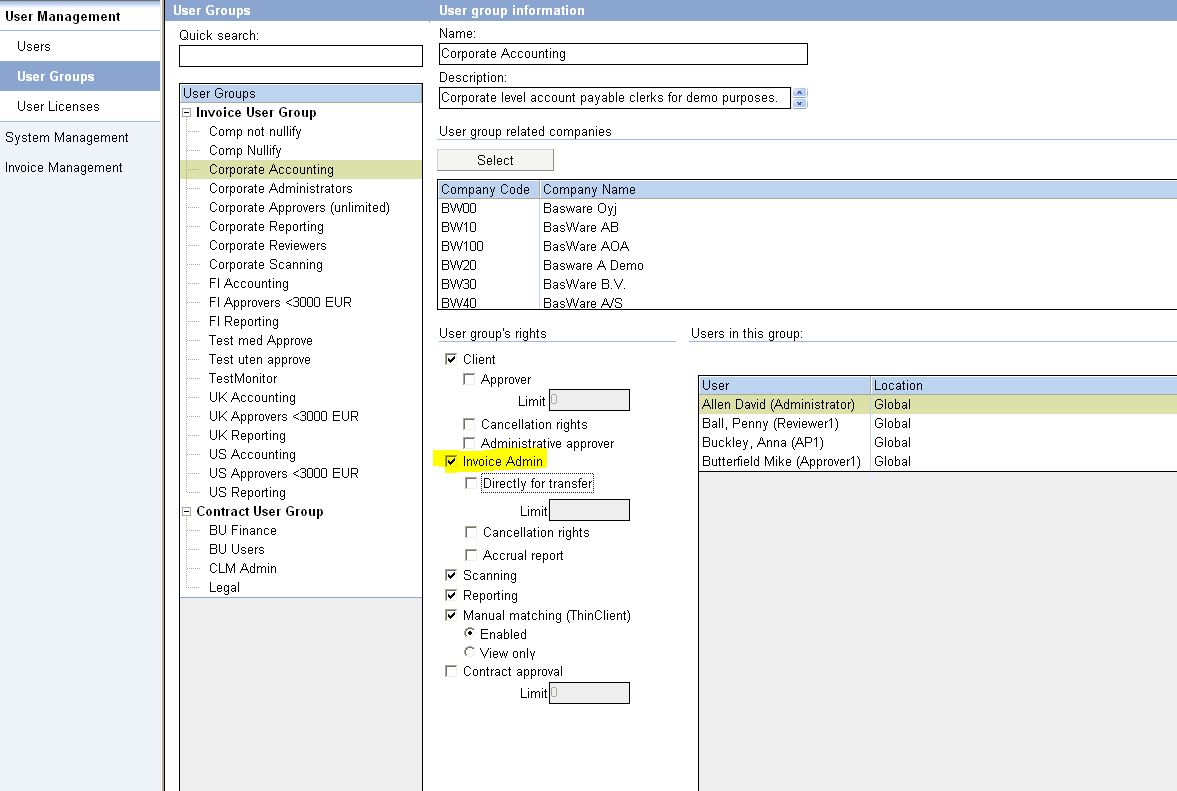This screenshot has width=1177, height=791.
Task: Select user Buckley, Anna (AP1)
Action: click(938, 443)
